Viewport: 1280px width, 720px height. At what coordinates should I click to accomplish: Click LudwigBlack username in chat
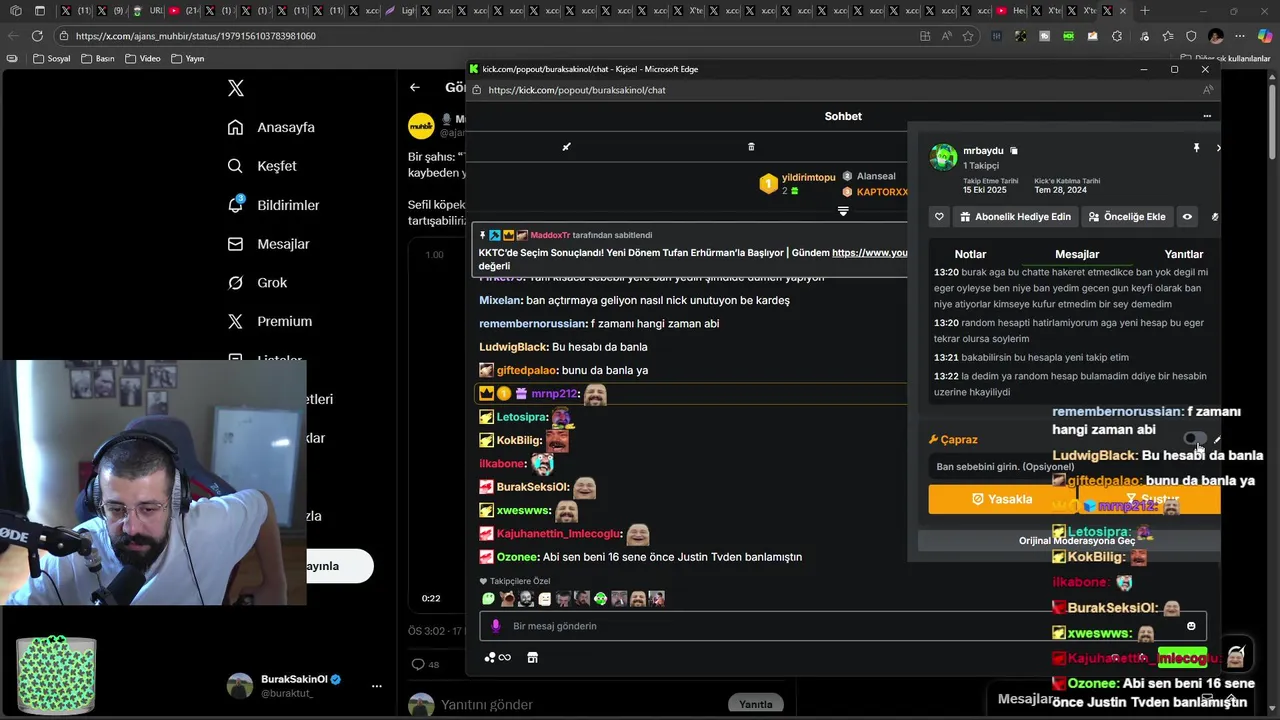point(514,347)
